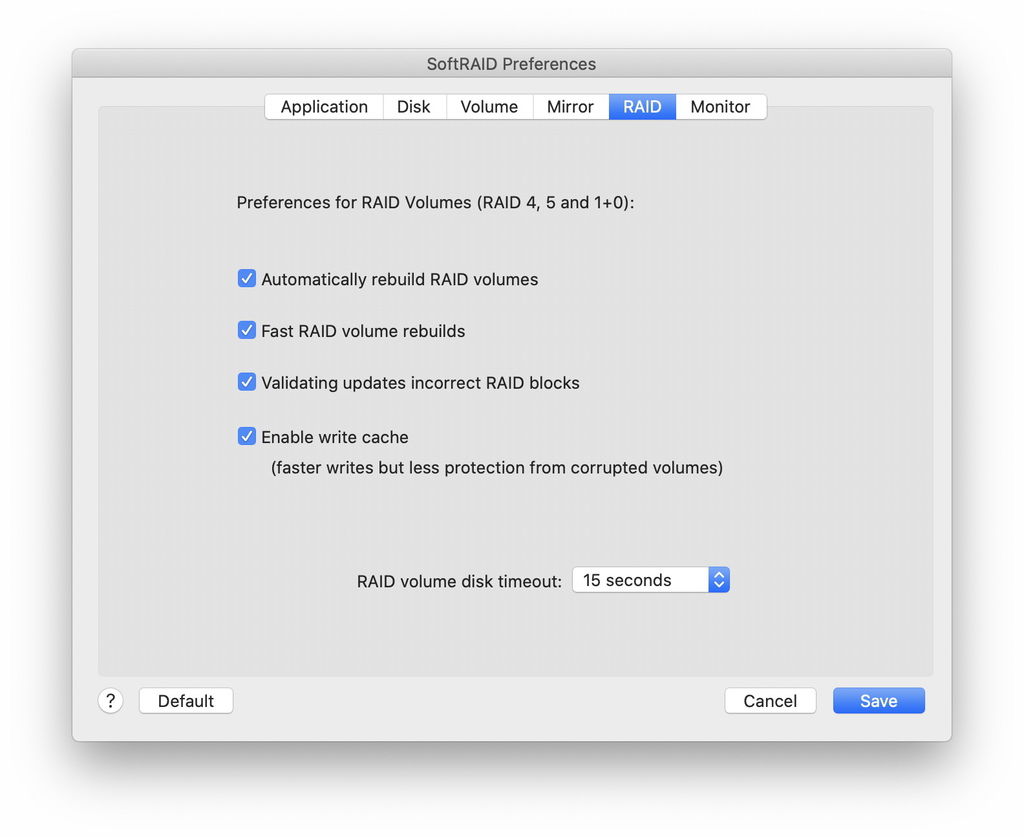Click the SoftRAID Preferences window title
Viewport: 1024px width, 837px height.
[x=511, y=64]
